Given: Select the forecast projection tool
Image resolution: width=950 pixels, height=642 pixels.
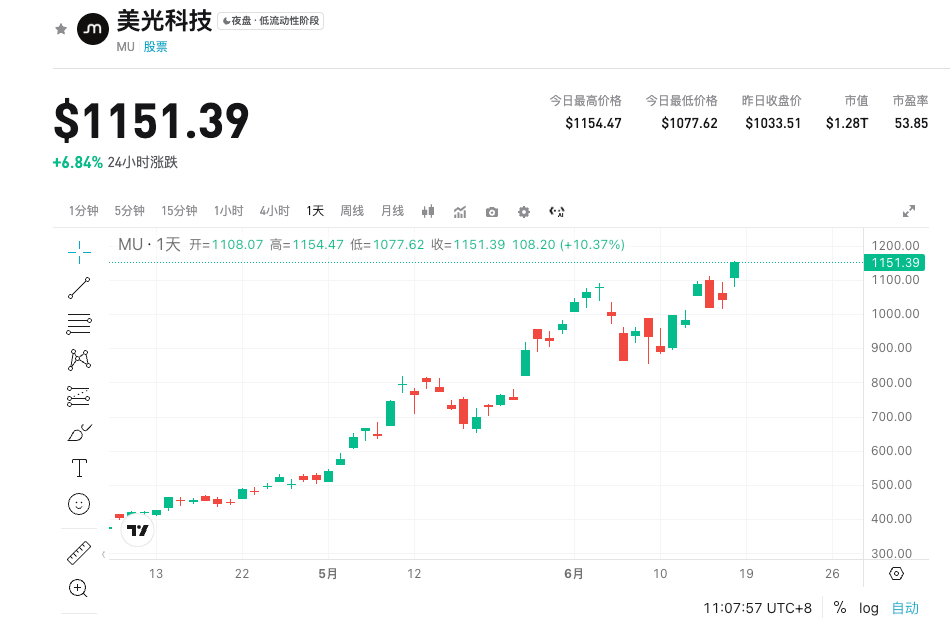Looking at the screenshot, I should point(79,397).
